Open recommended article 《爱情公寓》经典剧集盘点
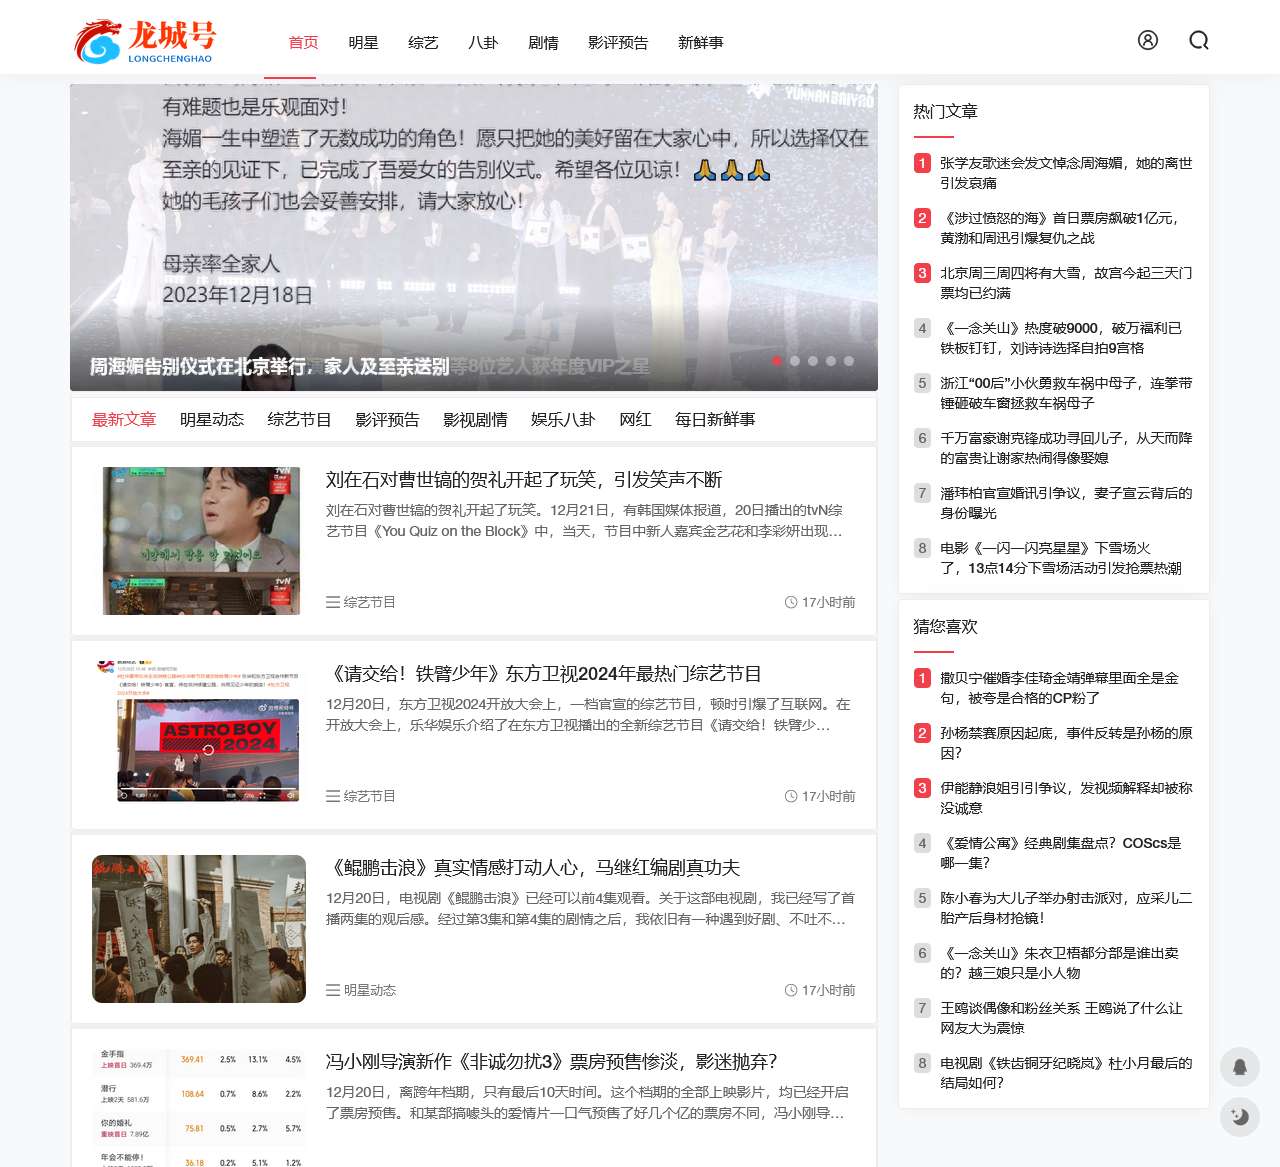 click(x=1061, y=853)
